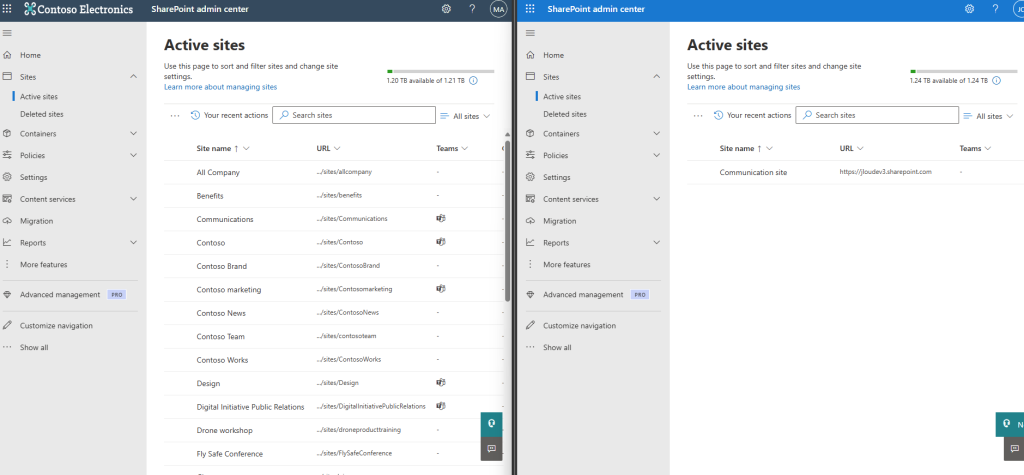Open app launcher in right blue-header window

click(x=530, y=9)
